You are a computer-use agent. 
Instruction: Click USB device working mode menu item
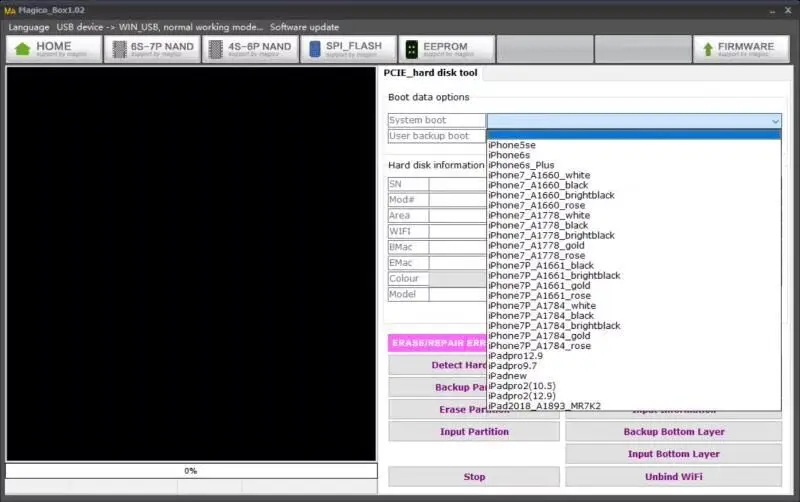click(x=160, y=27)
